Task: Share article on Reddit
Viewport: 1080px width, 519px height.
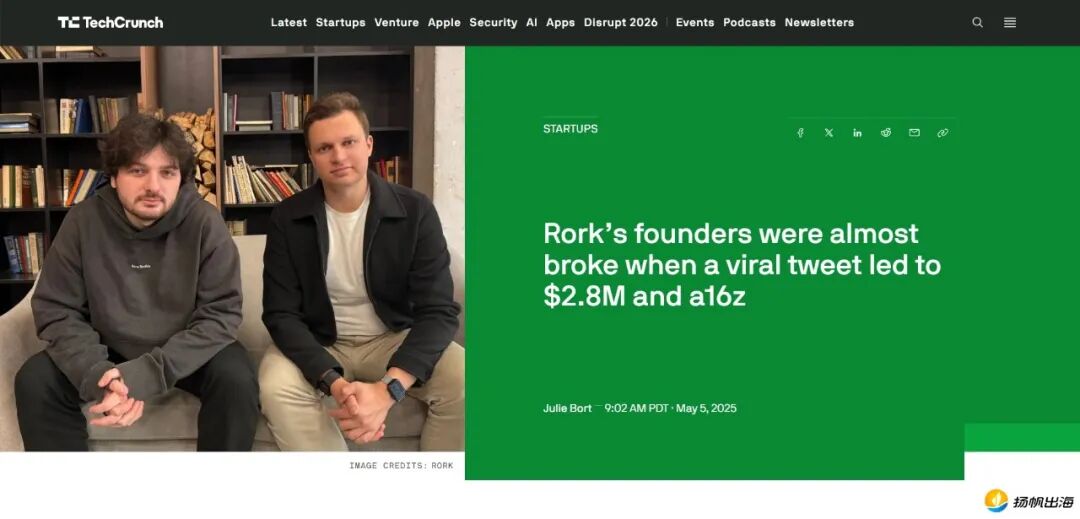Action: pos(886,133)
